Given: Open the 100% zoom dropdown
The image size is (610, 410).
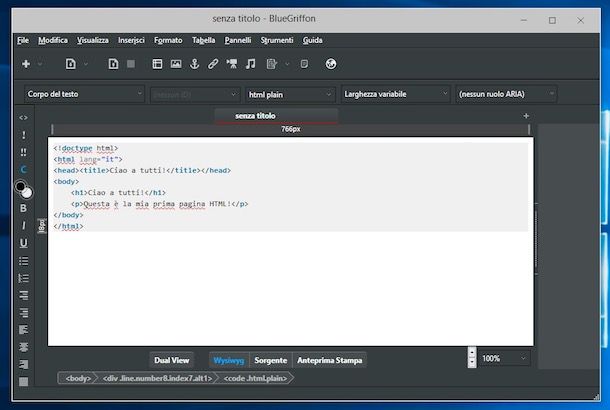Looking at the screenshot, I should (x=504, y=358).
